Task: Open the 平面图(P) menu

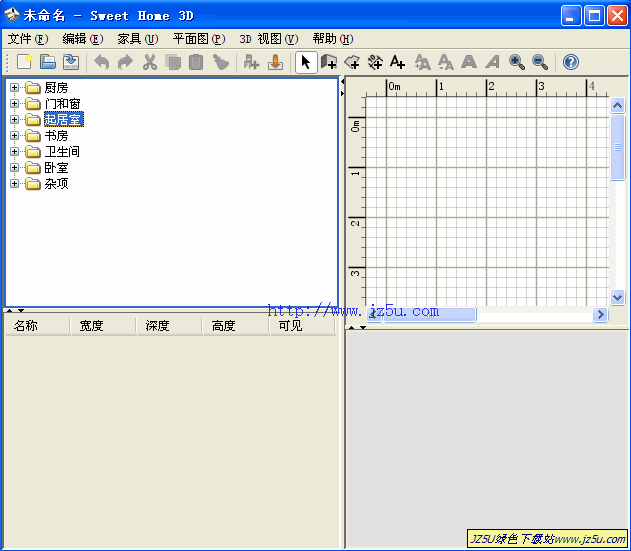Action: pos(199,39)
